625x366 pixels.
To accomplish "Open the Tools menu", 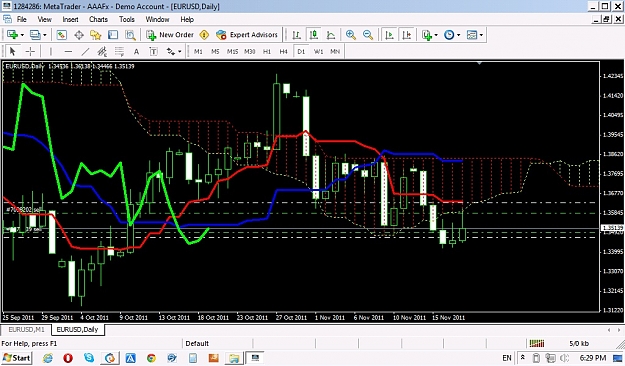I will 127,19.
